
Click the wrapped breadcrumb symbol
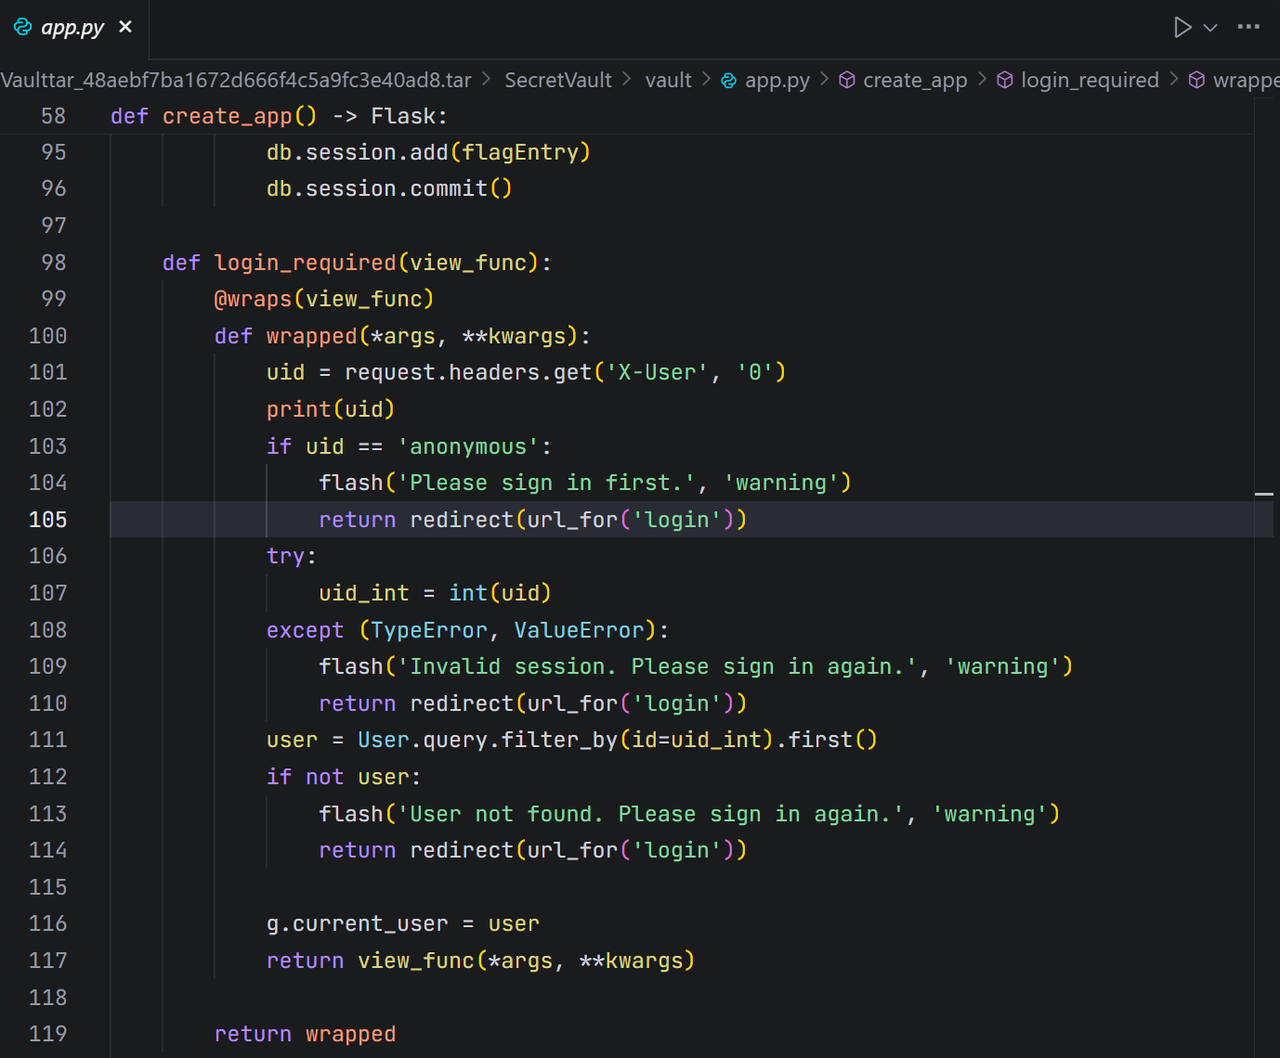click(1245, 80)
